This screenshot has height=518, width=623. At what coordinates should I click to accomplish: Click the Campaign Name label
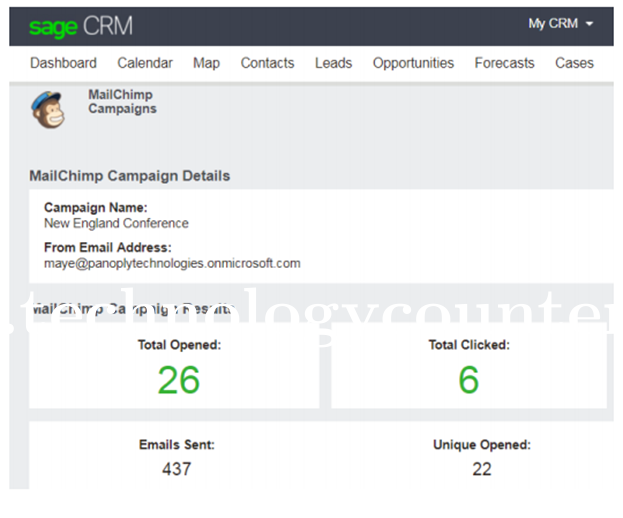pos(95,207)
